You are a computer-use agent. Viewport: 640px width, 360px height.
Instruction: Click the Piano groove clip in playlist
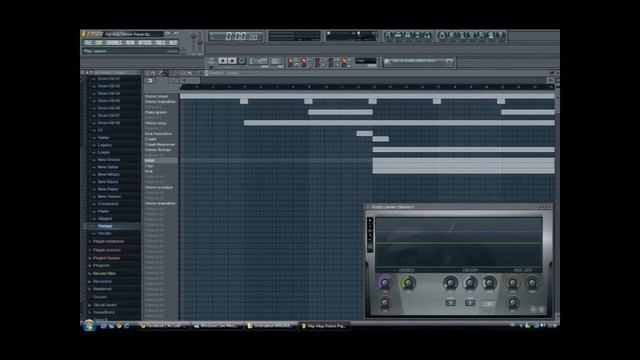[x=340, y=112]
